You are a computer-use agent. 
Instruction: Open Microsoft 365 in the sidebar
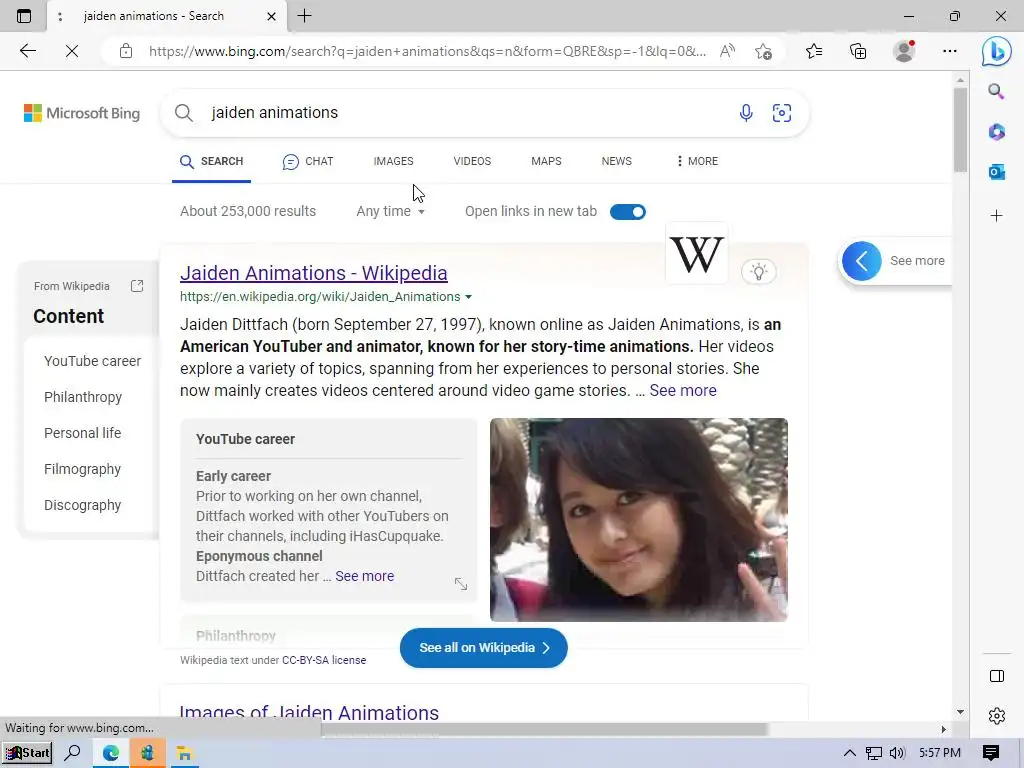coord(996,132)
